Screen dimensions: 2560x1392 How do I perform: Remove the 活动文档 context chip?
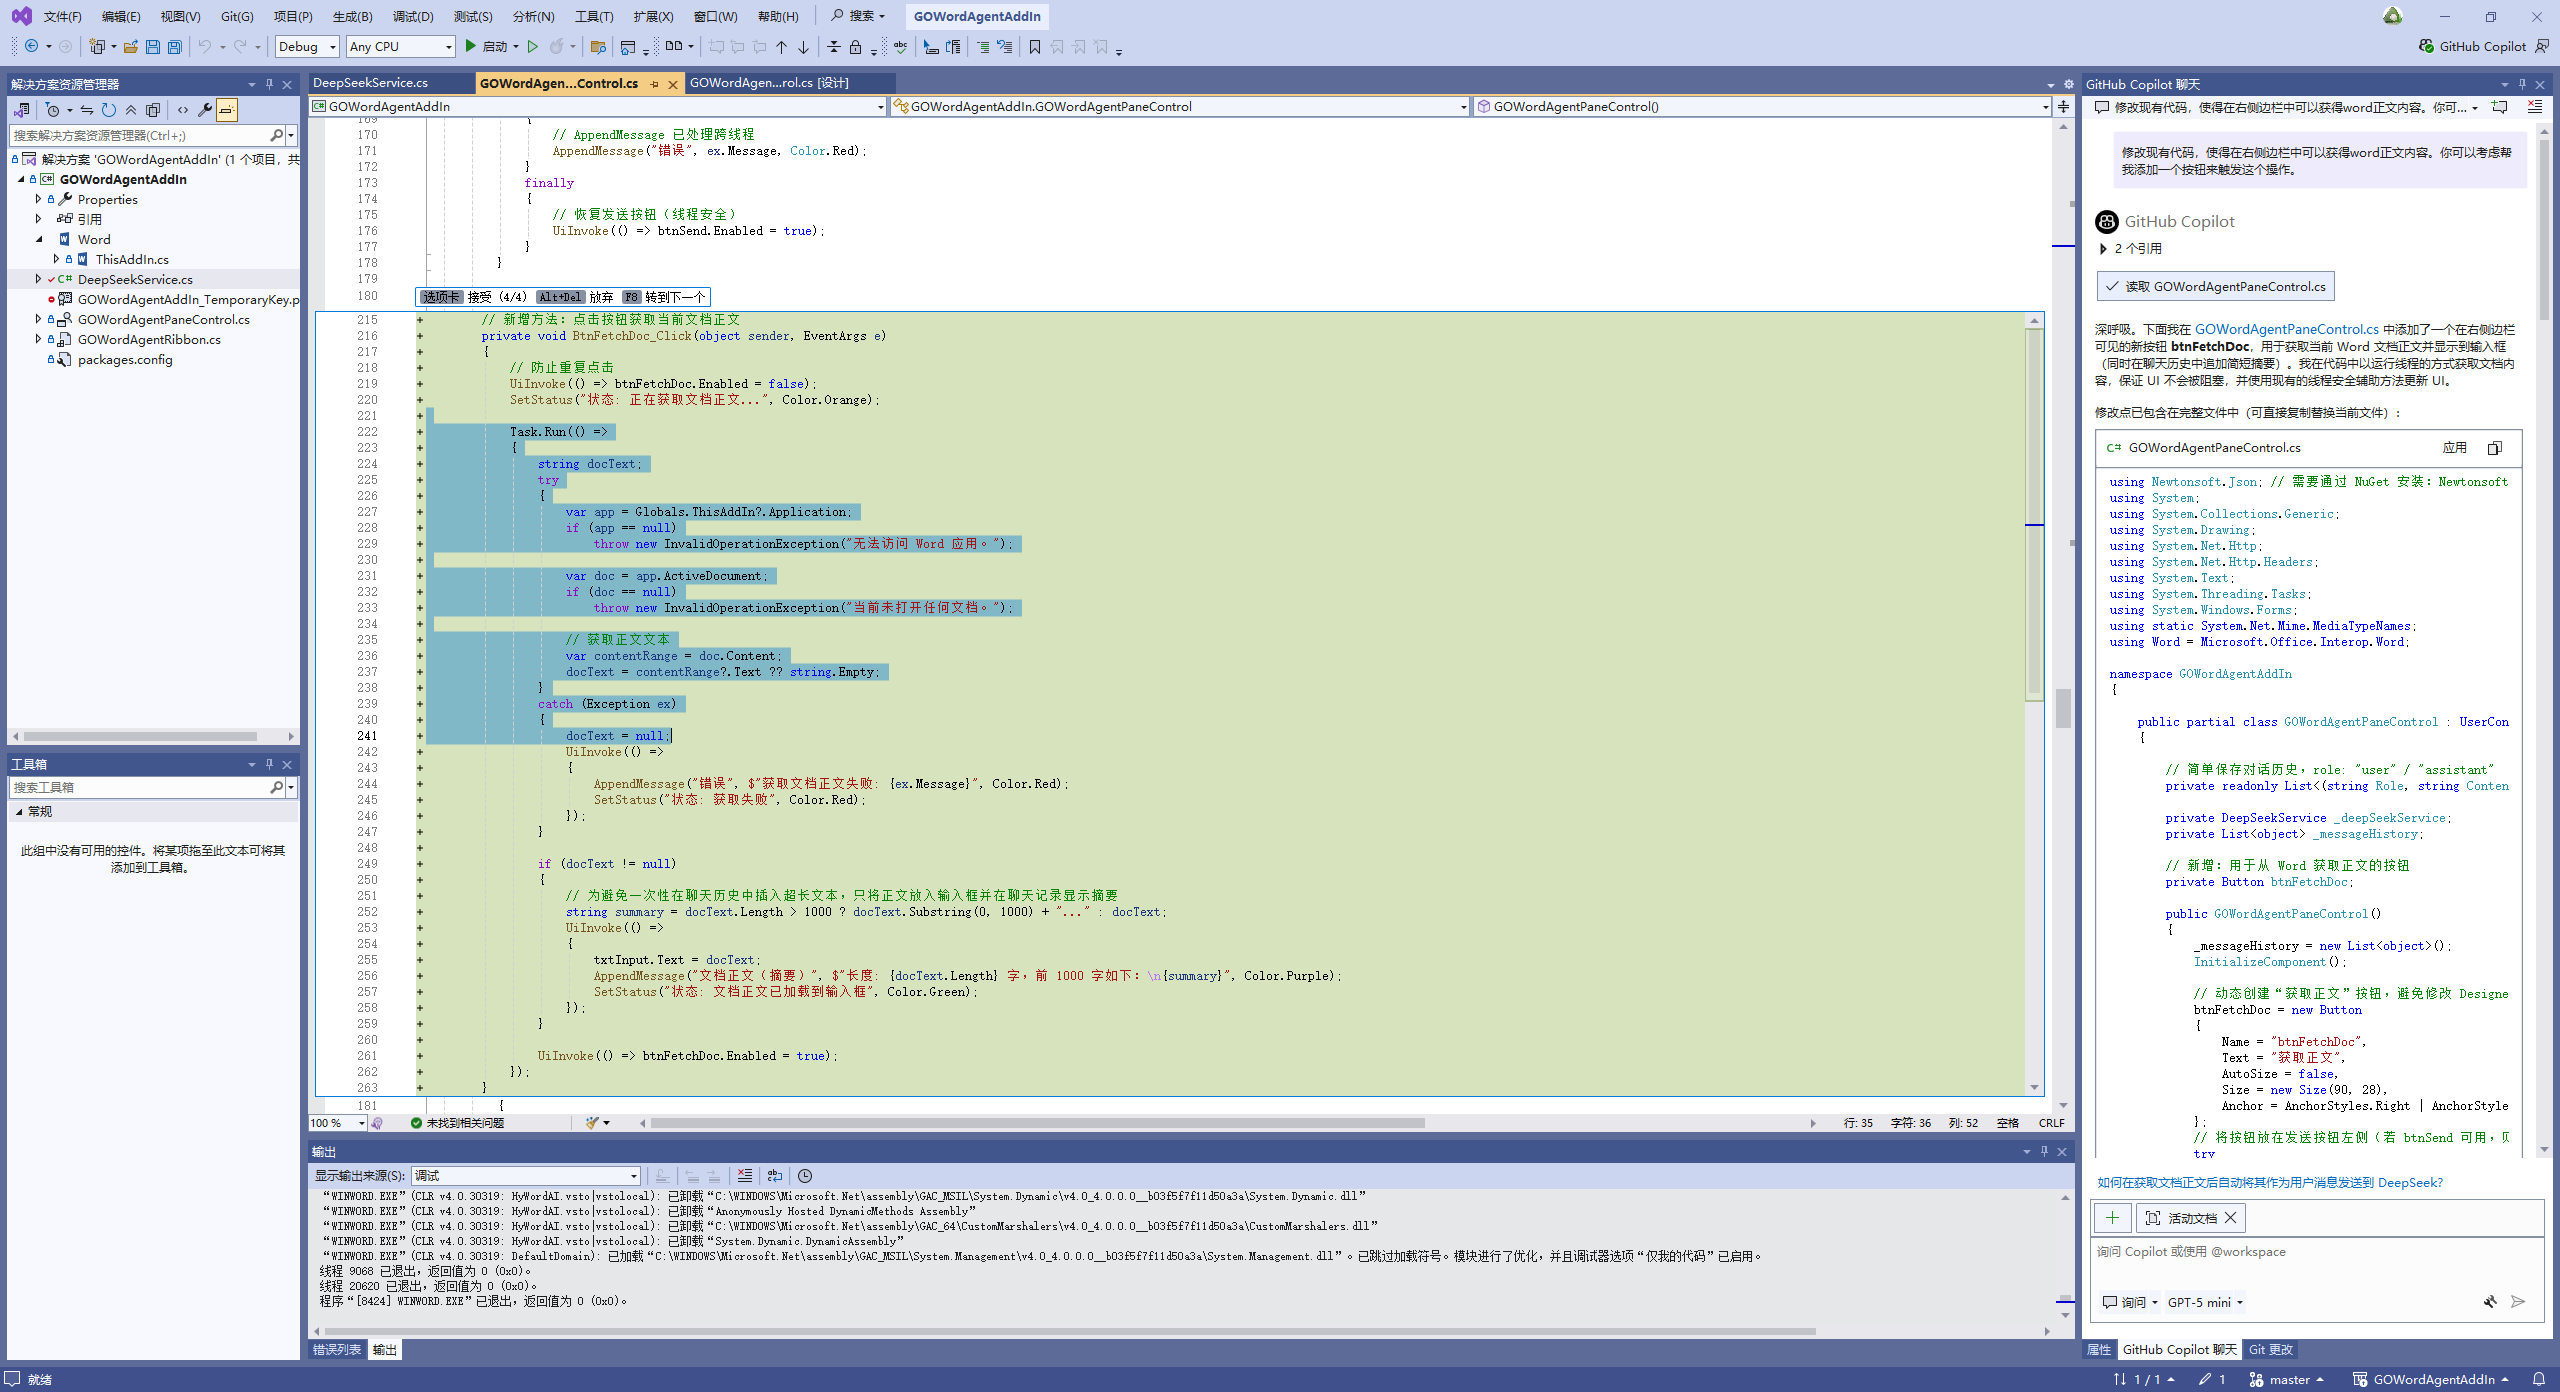[2231, 1217]
